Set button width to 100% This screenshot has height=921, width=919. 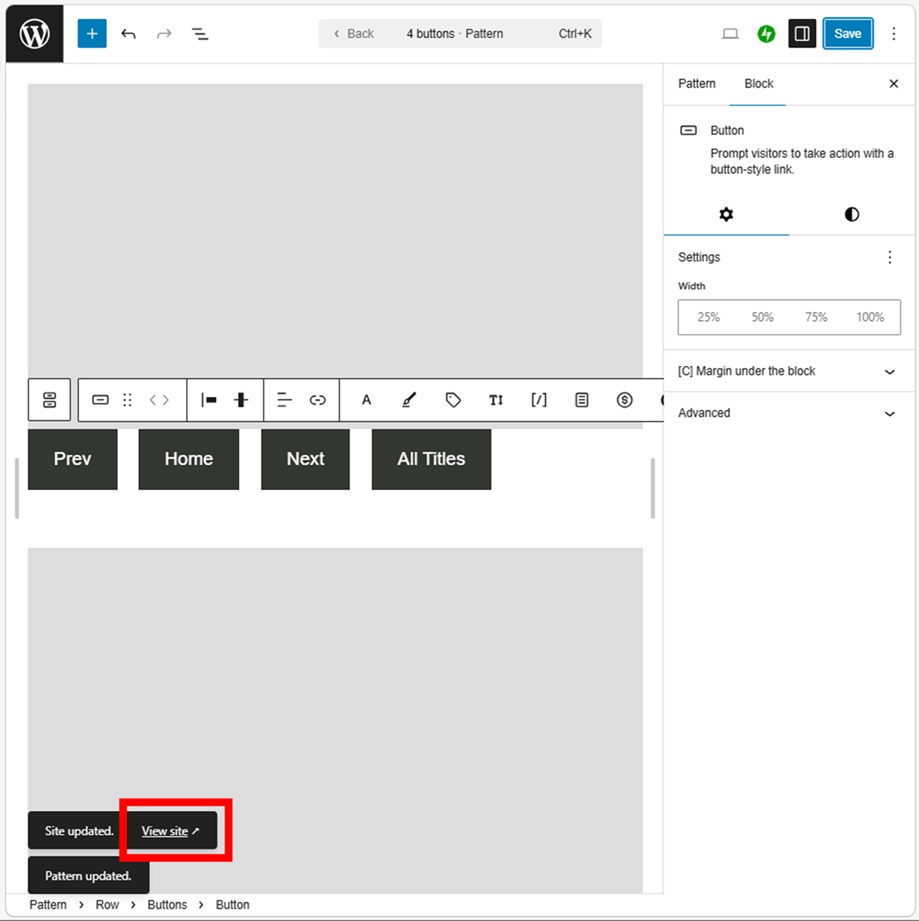870,317
